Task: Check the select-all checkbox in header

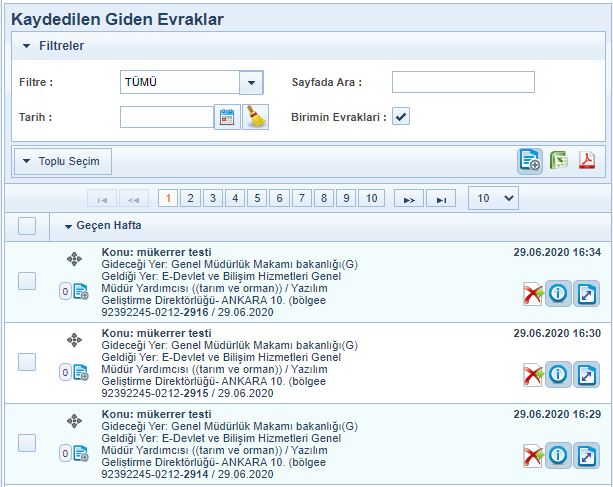Action: (x=27, y=226)
